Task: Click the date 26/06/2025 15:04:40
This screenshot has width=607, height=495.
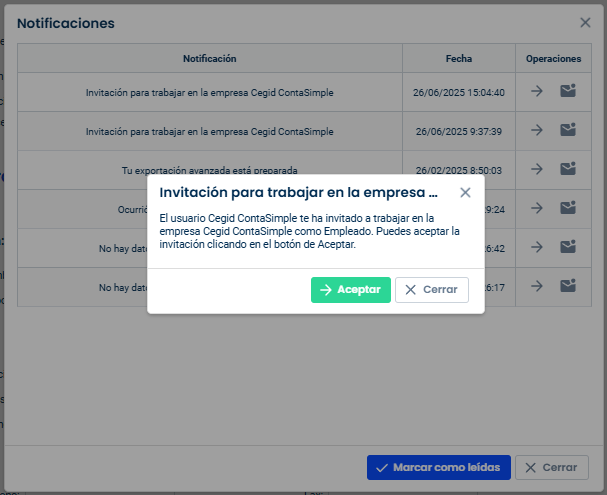Action: [x=459, y=93]
